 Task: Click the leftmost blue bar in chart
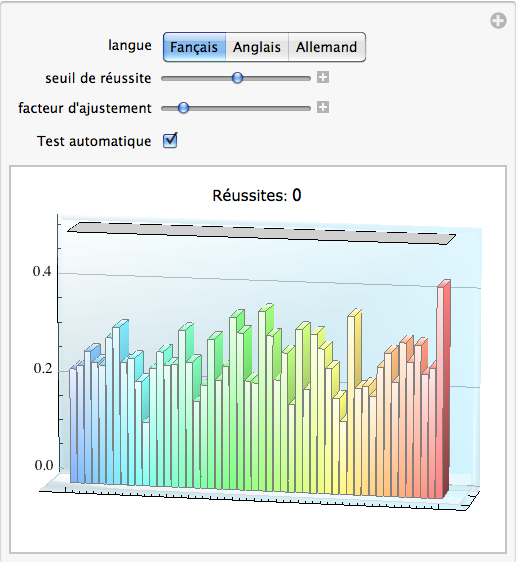coord(73,425)
